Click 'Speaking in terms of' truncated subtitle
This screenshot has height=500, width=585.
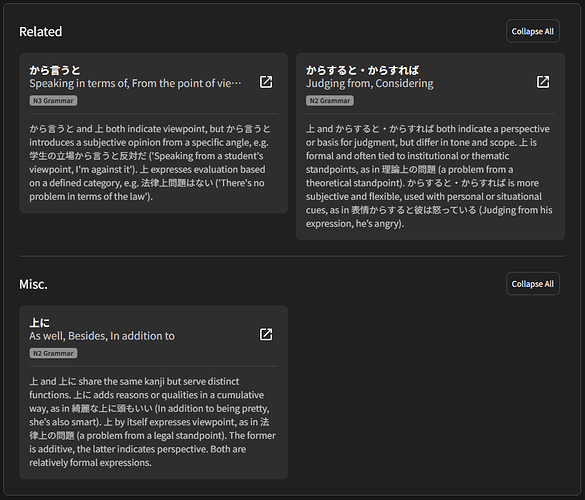click(135, 84)
